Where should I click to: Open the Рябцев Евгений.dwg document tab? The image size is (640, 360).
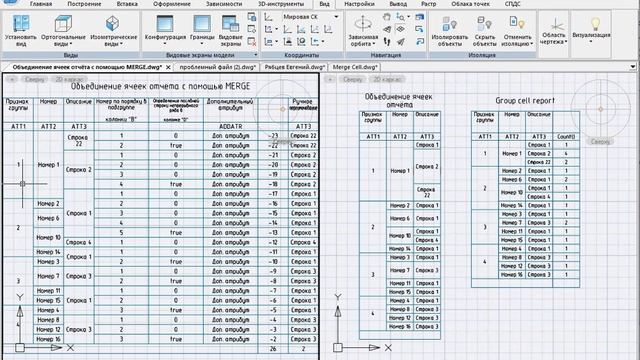(294, 67)
